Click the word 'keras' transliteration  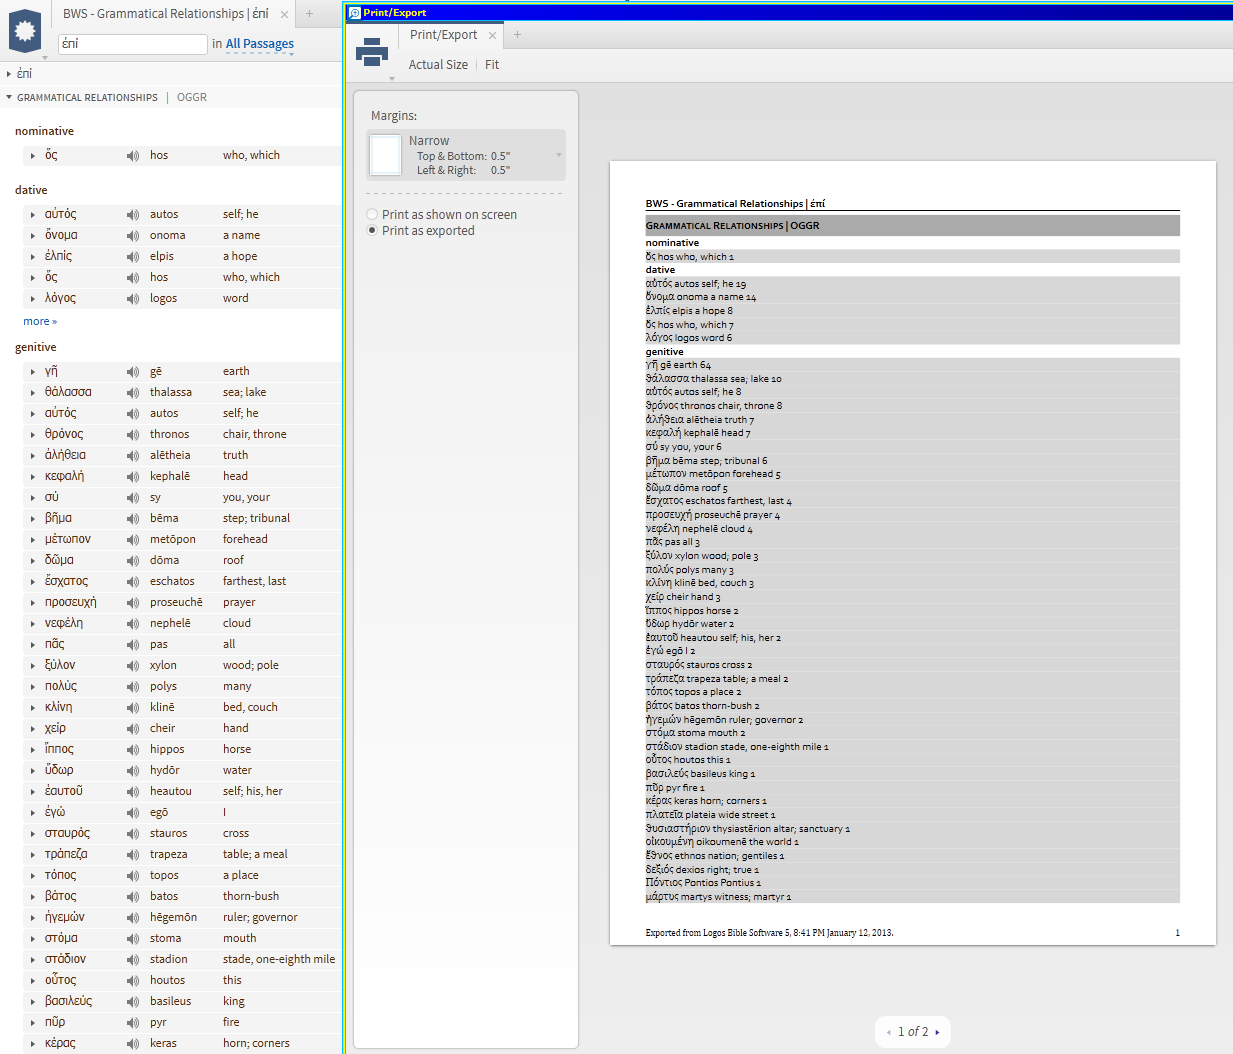pyautogui.click(x=163, y=1044)
